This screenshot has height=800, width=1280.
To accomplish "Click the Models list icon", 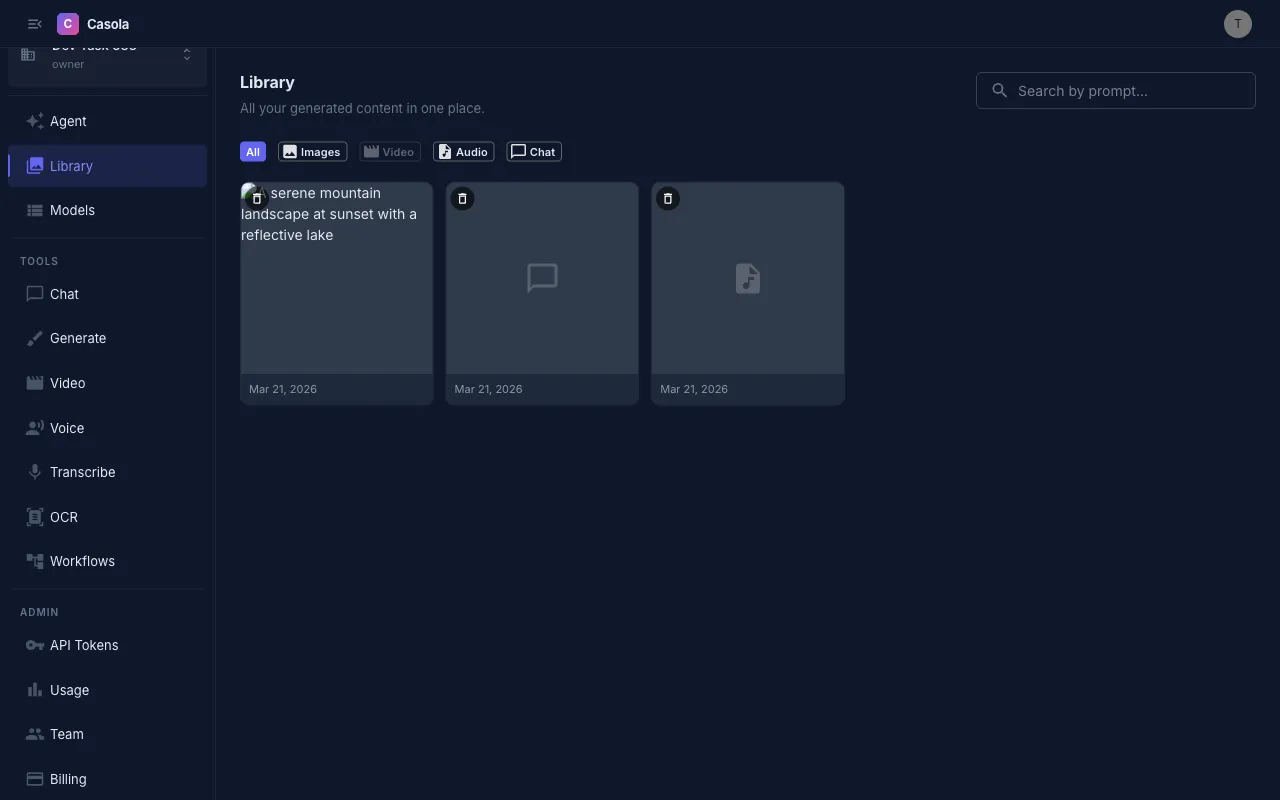I will [x=34, y=210].
